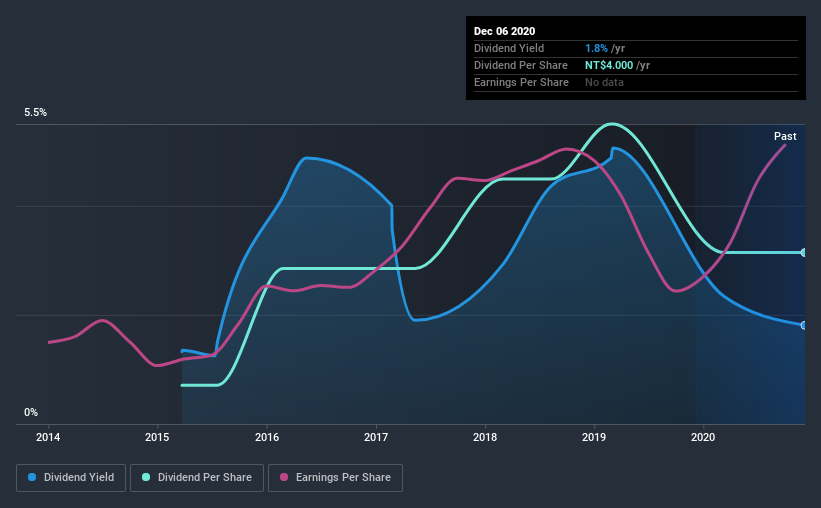
Task: Click the Dividend Yield endpoint marker
Action: (x=803, y=325)
